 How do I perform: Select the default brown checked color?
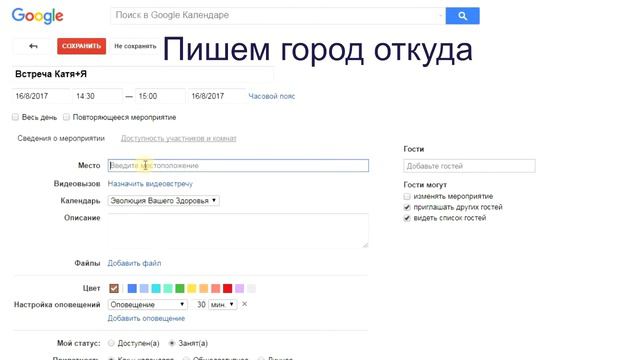(x=114, y=289)
